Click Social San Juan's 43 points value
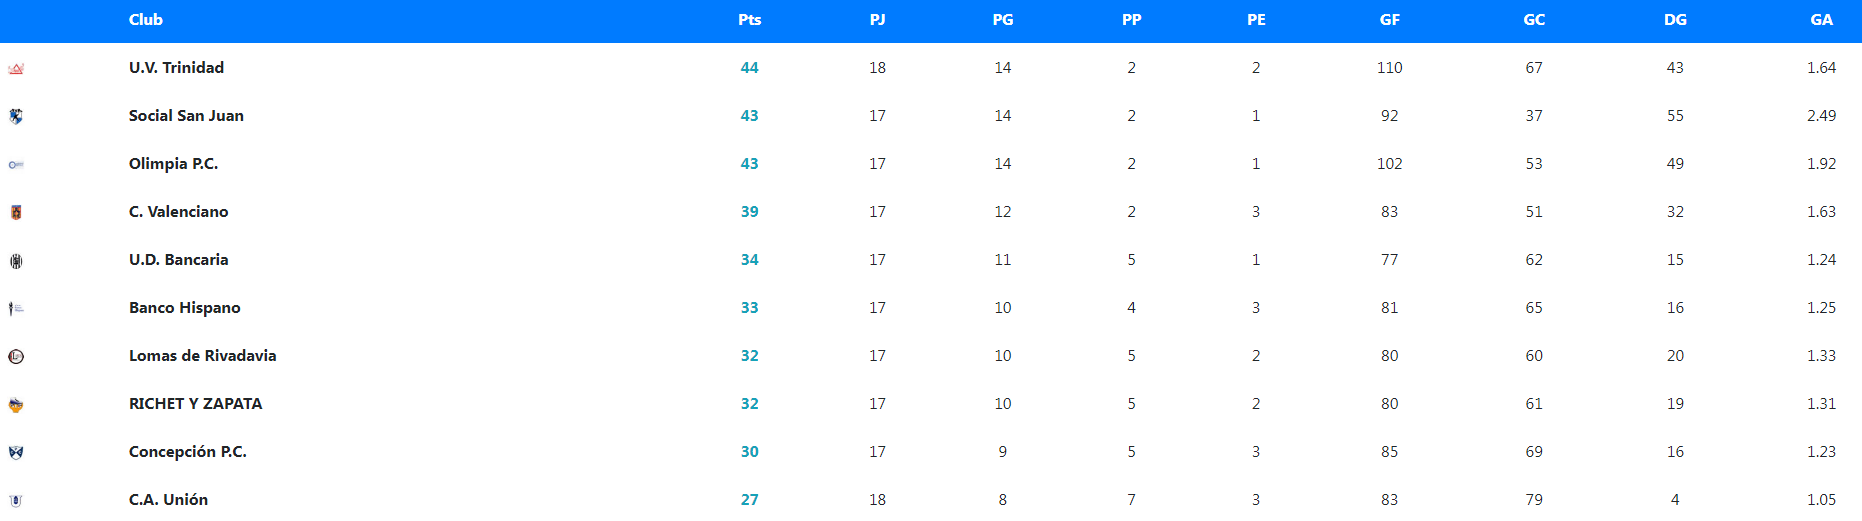Viewport: 1862px width, 521px height. (749, 116)
